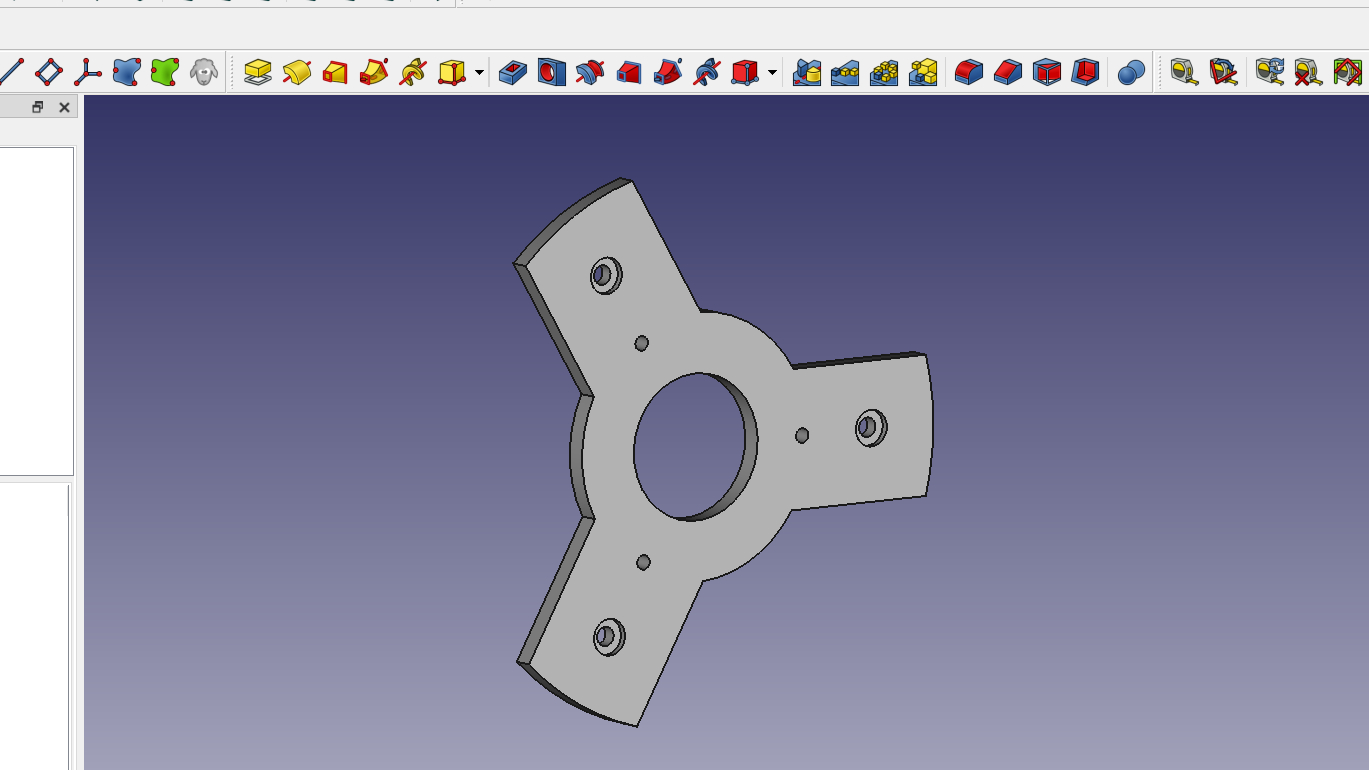Toggle all measurements visibility
The height and width of the screenshot is (770, 1369).
tap(1347, 72)
